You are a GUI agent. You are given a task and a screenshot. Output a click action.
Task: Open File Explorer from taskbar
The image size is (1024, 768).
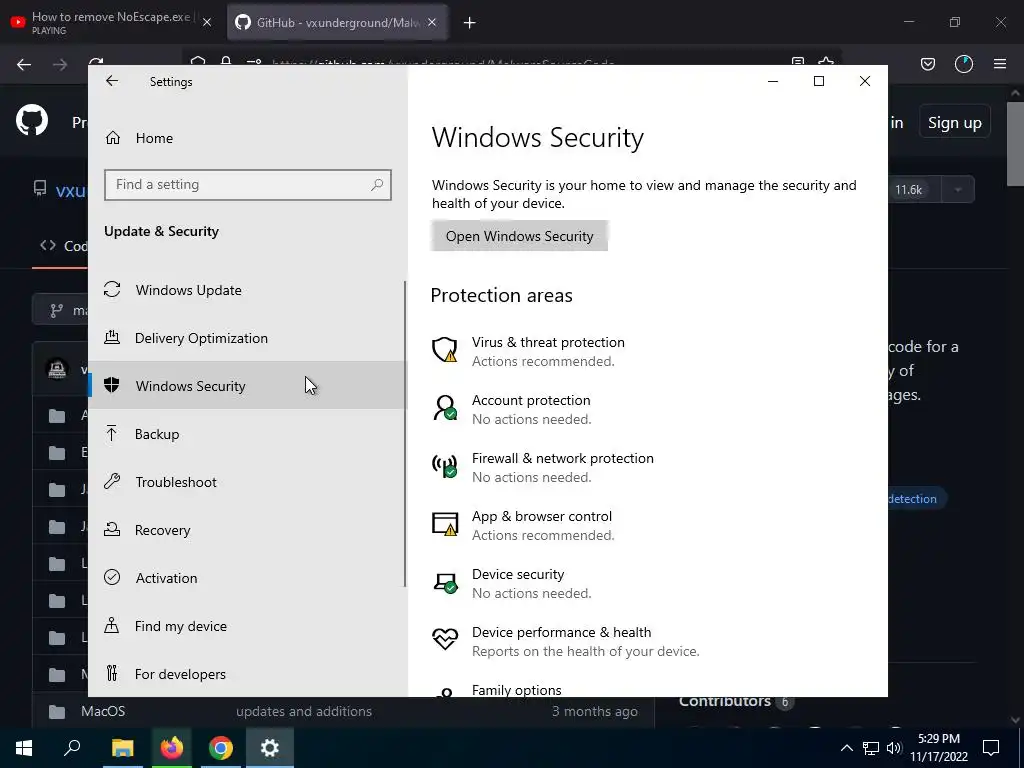122,748
